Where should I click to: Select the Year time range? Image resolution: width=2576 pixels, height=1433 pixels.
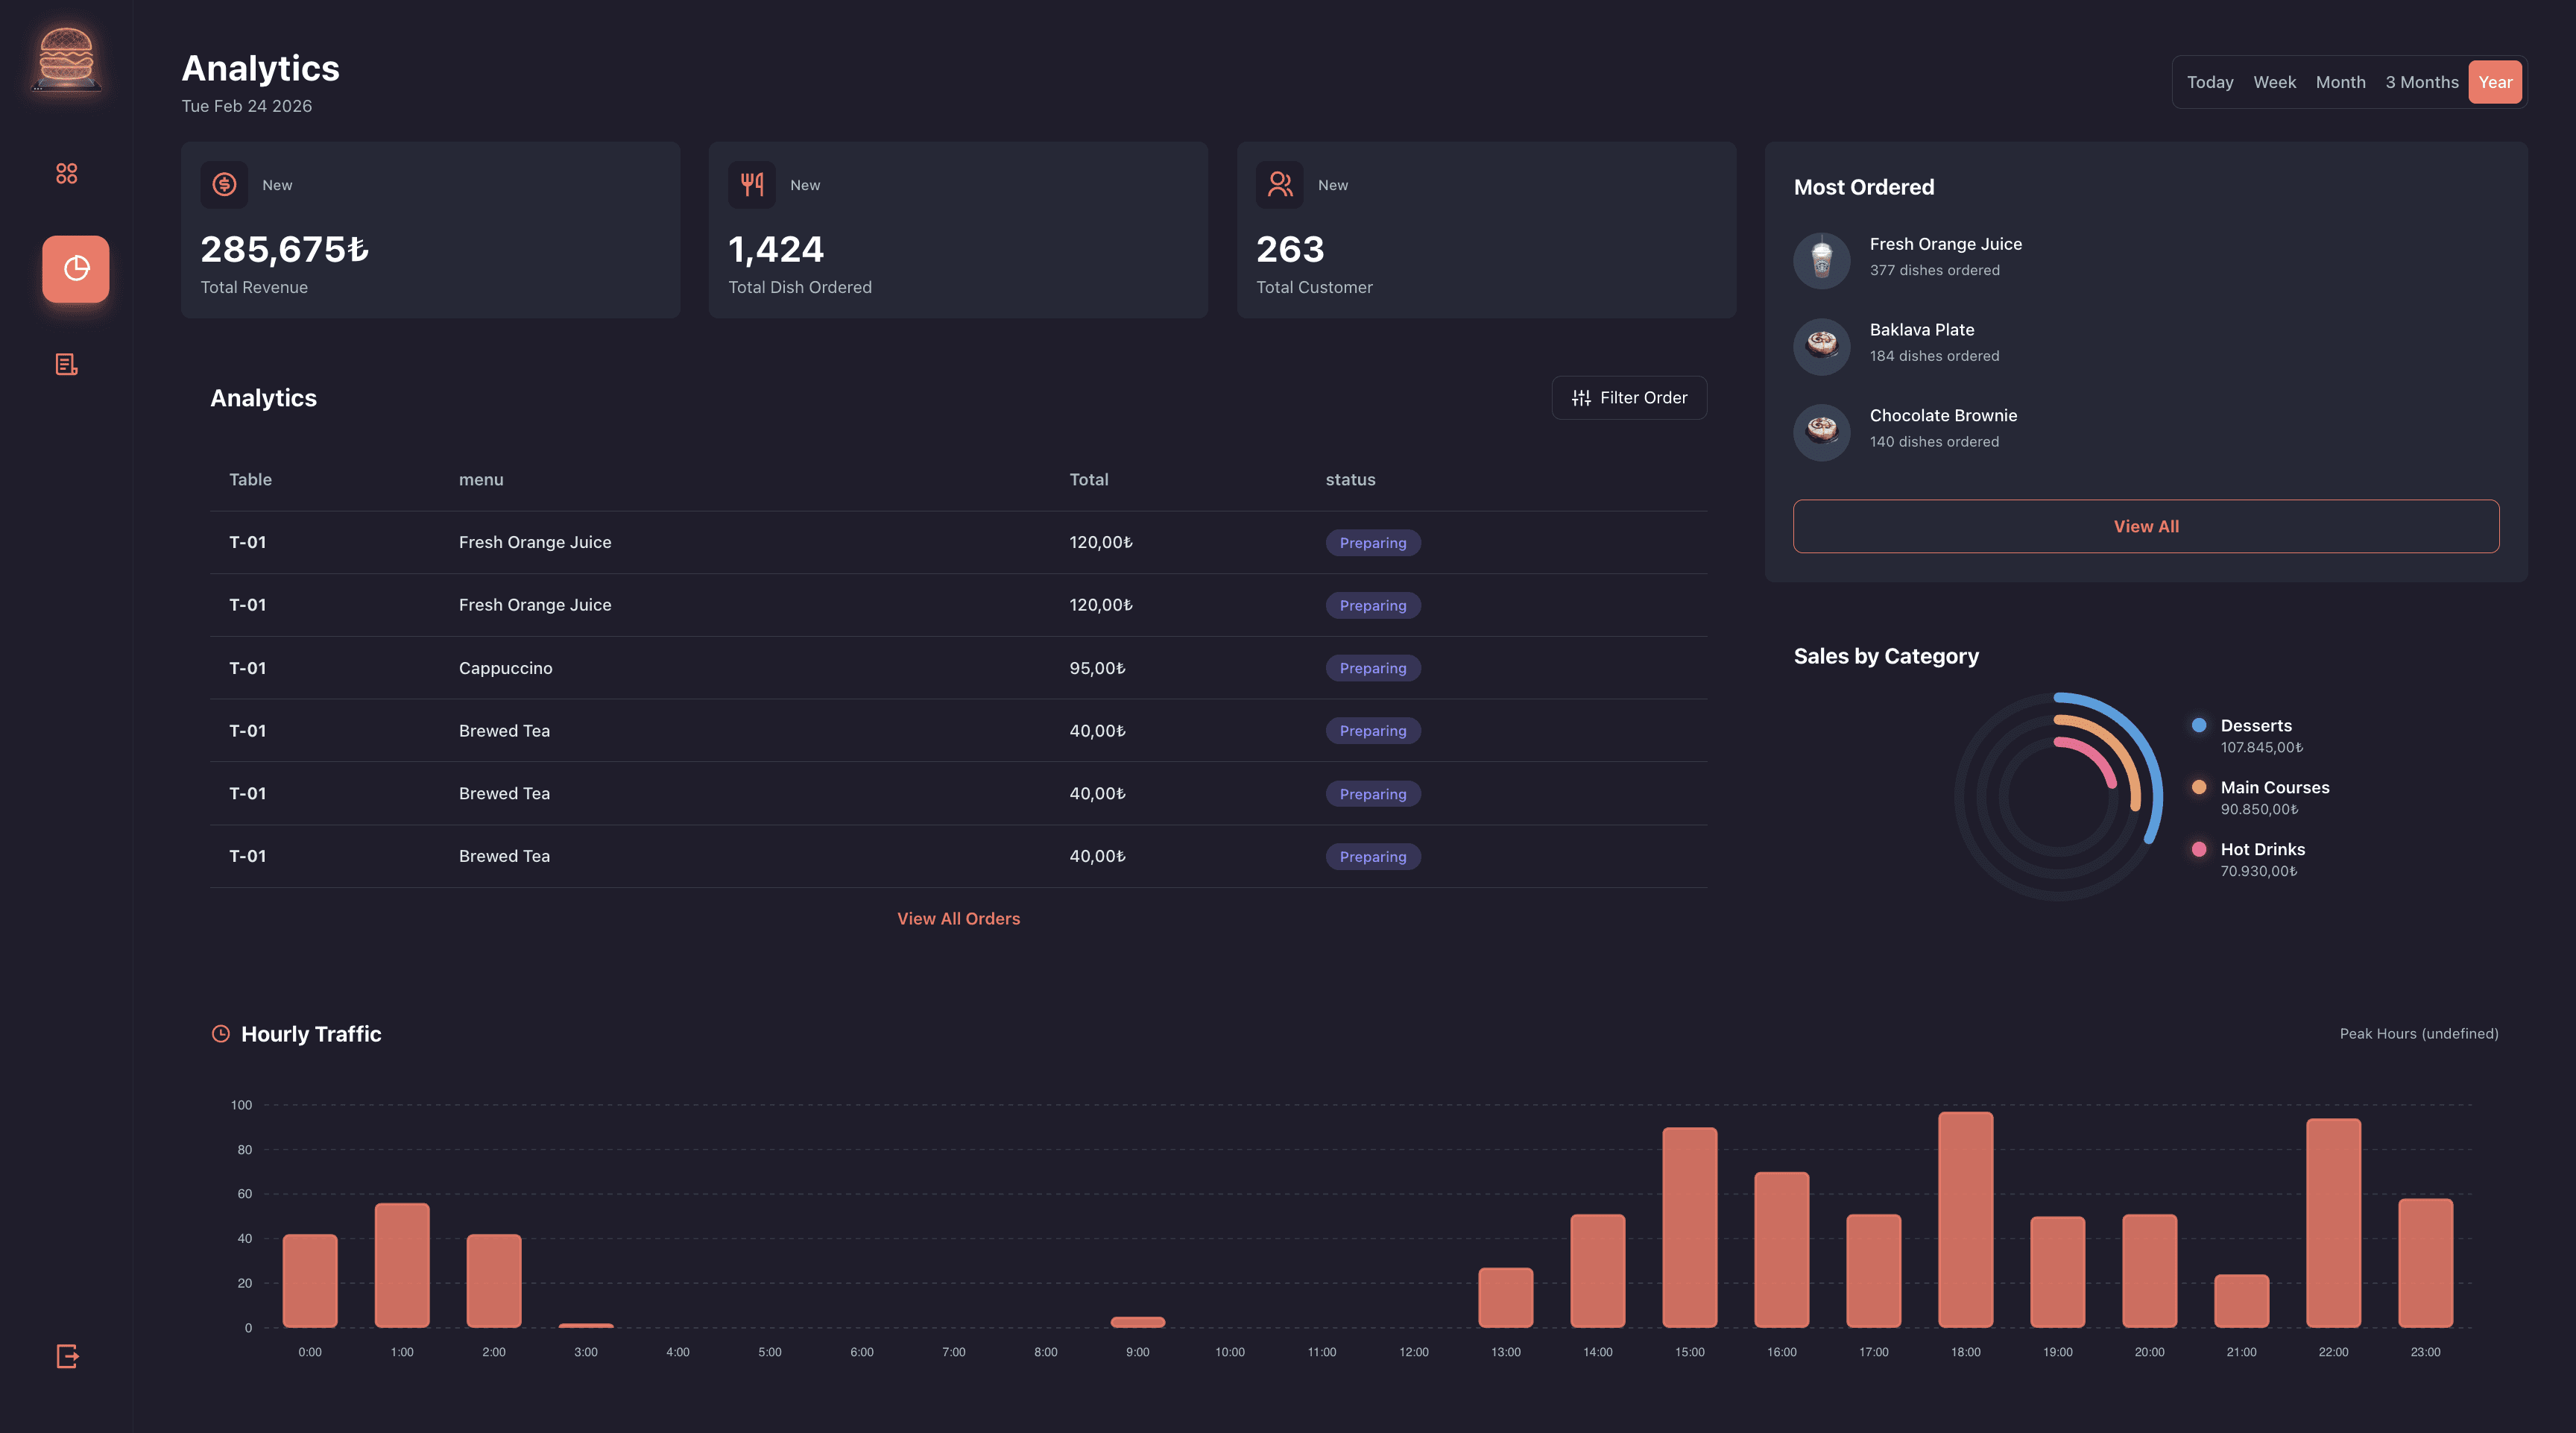tap(2494, 82)
